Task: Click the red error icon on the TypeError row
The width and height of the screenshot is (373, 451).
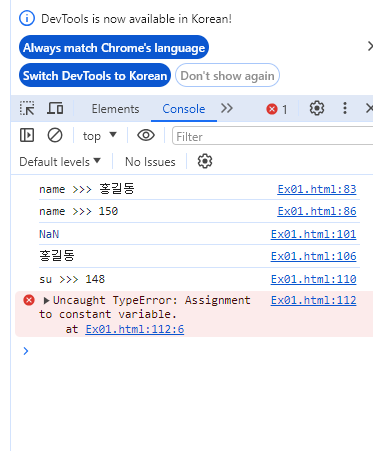Action: (29, 300)
